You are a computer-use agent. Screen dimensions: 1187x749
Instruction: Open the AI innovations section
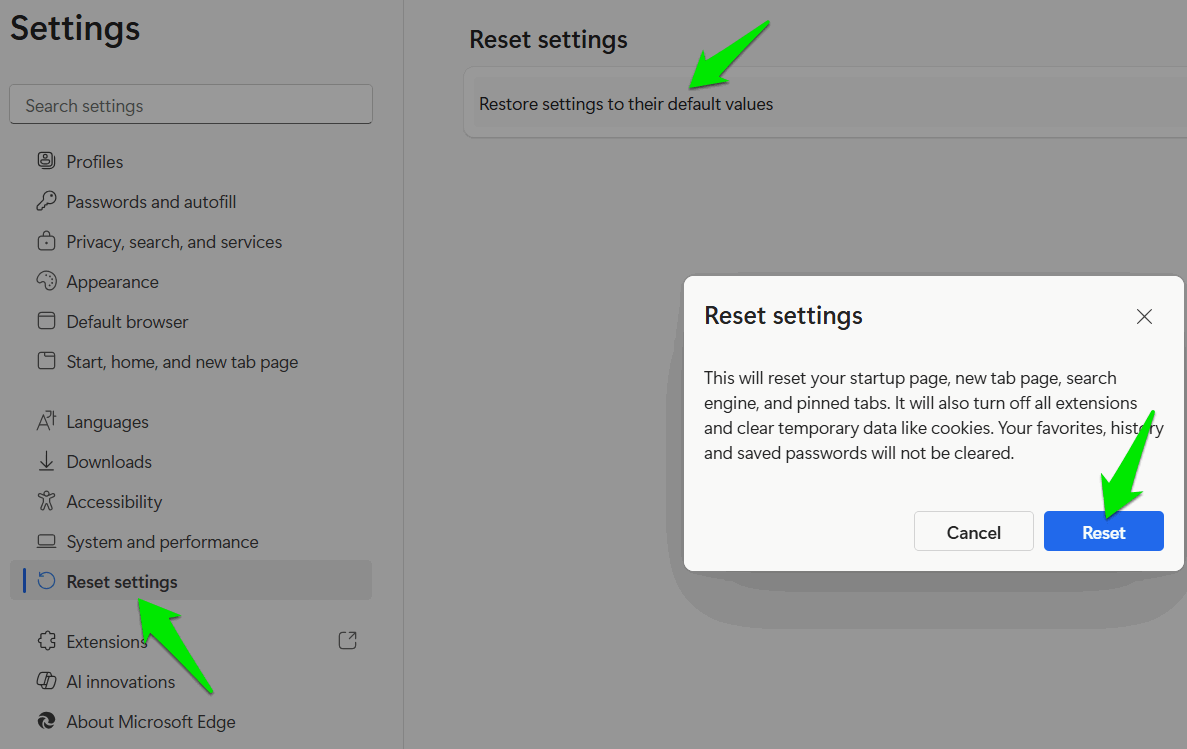tap(120, 682)
